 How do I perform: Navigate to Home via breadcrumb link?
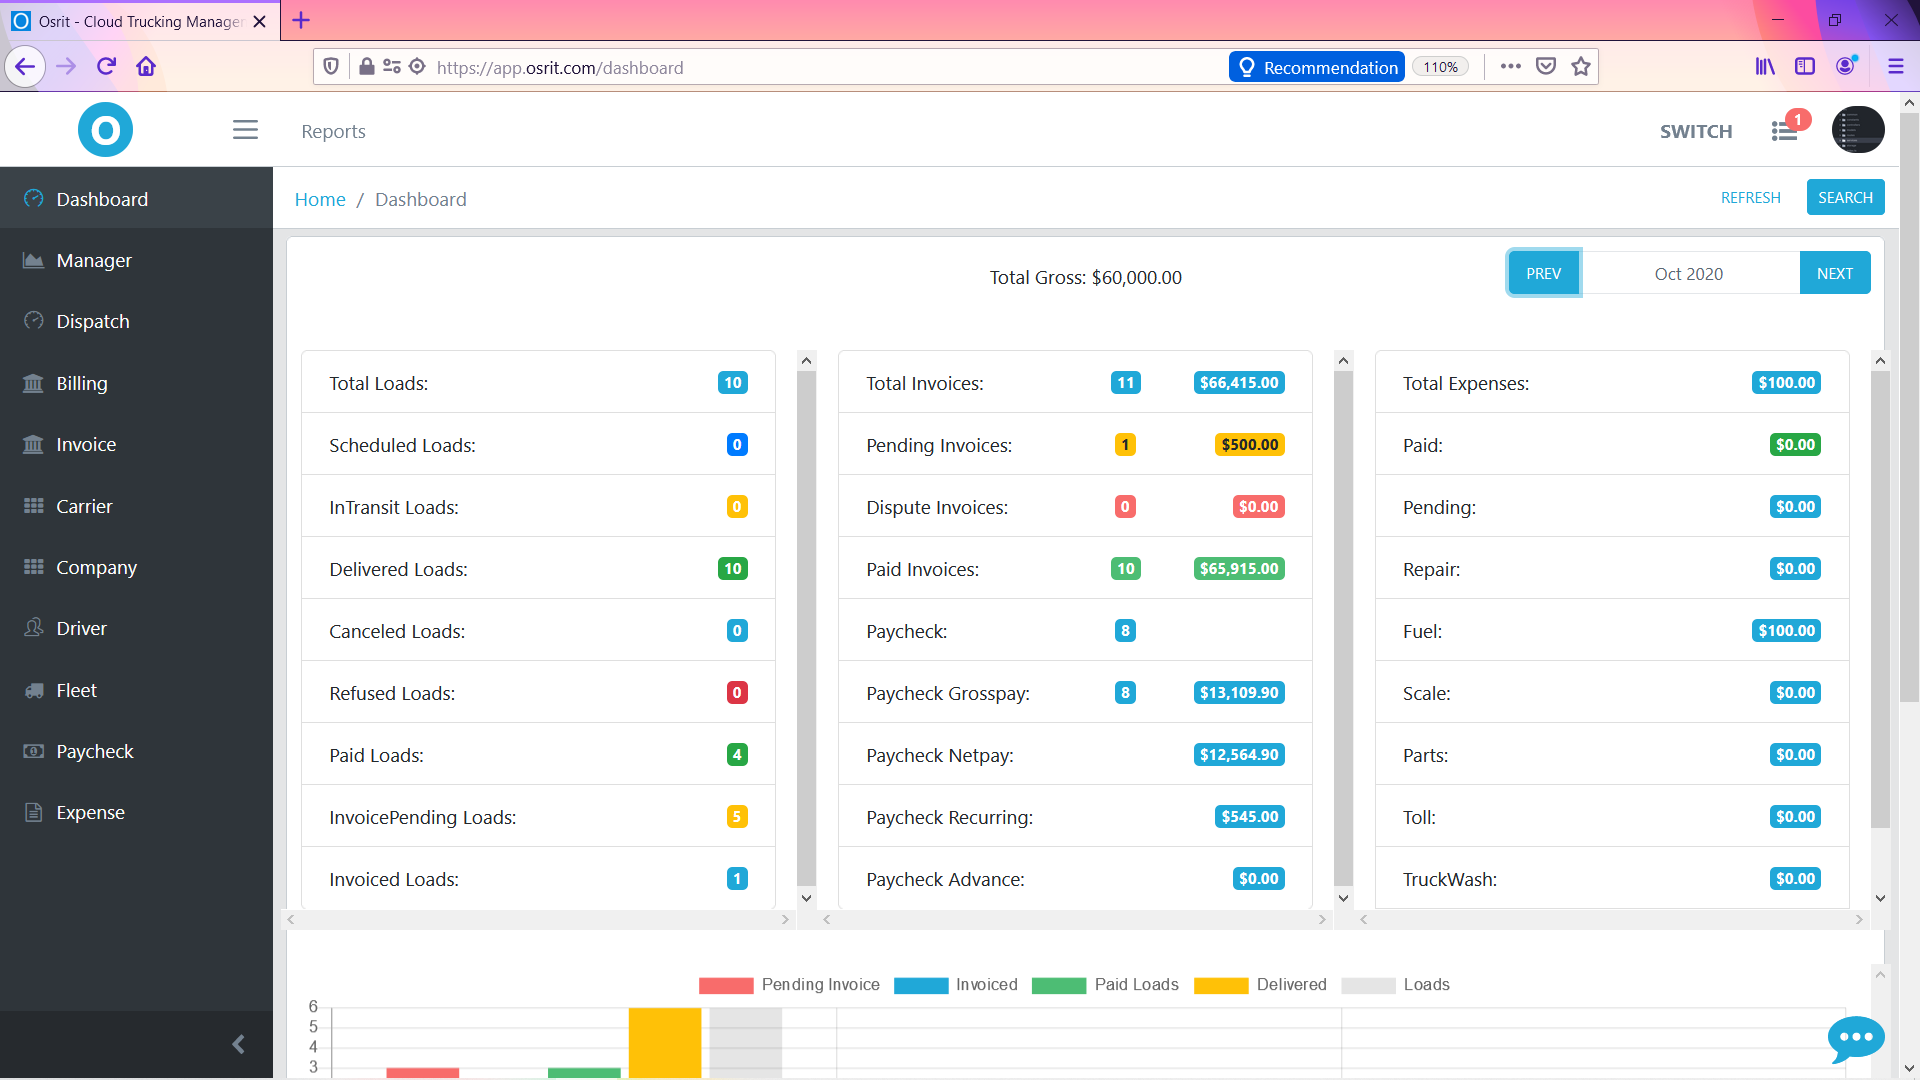[x=319, y=199]
